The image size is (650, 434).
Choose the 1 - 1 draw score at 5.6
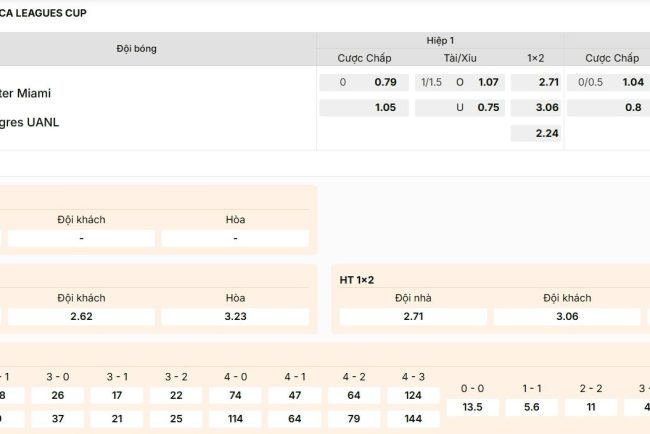coord(532,407)
